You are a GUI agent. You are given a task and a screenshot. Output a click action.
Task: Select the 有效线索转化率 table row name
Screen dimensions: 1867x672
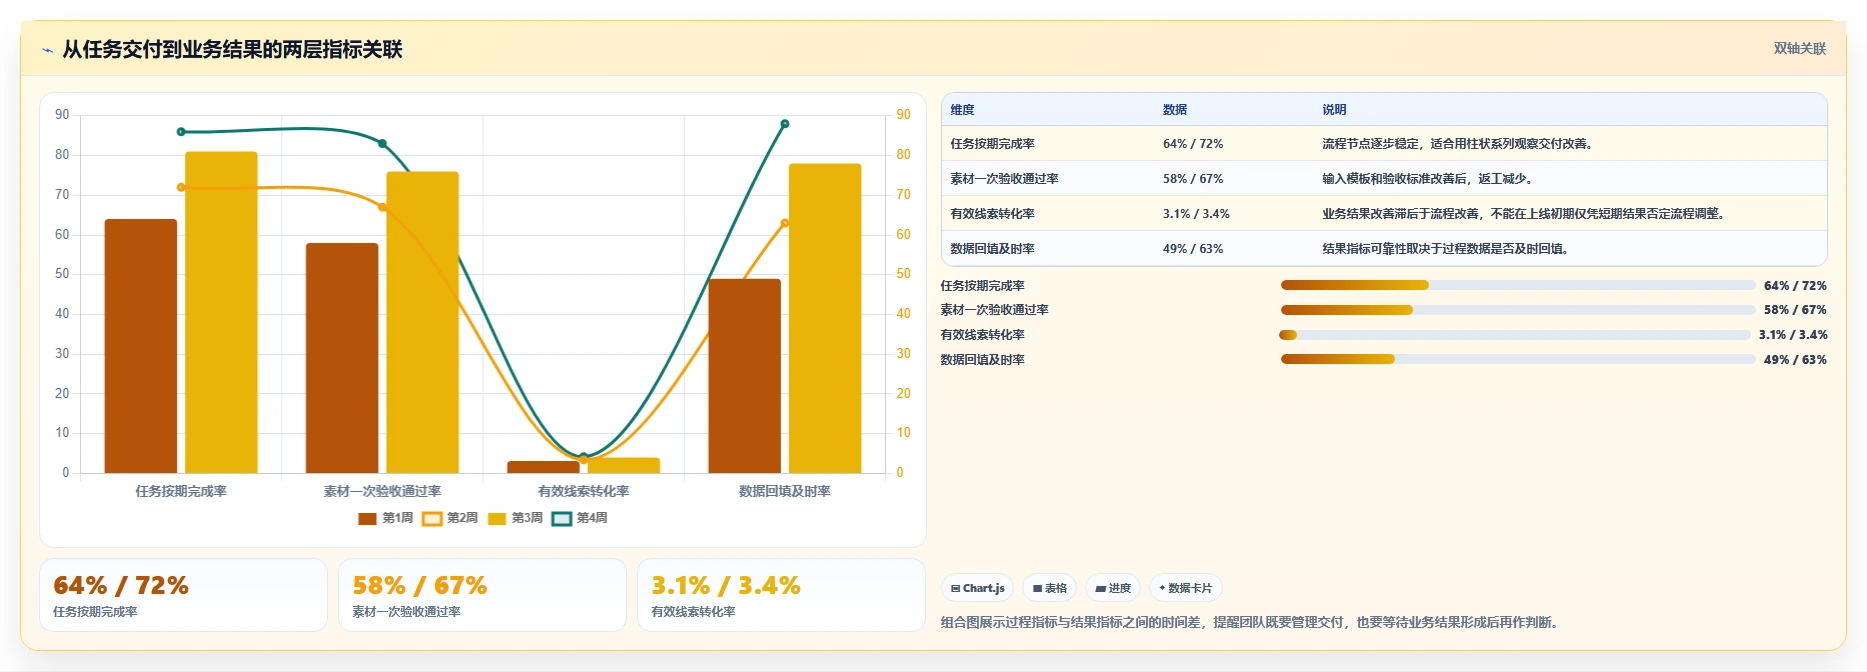coord(992,214)
